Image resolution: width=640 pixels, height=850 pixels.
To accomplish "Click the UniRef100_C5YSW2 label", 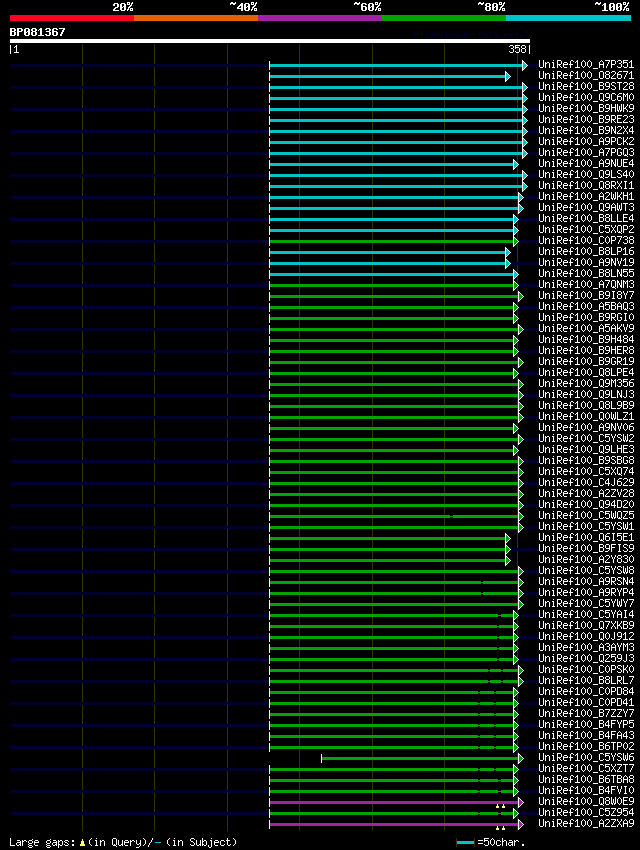I will point(586,439).
